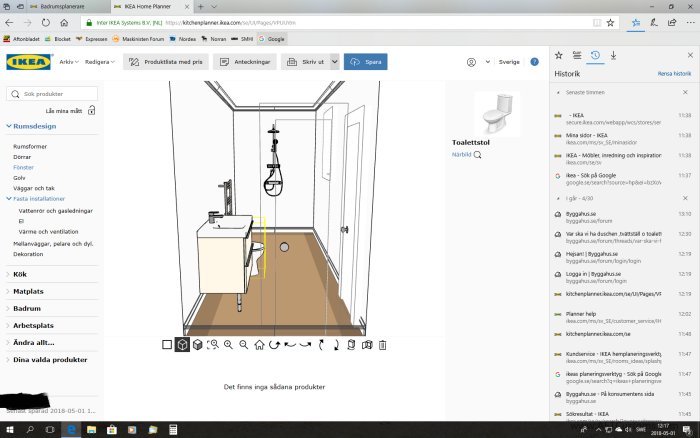Click the blue help question mark icon
The height and width of the screenshot is (438, 700).
pyautogui.click(x=534, y=62)
